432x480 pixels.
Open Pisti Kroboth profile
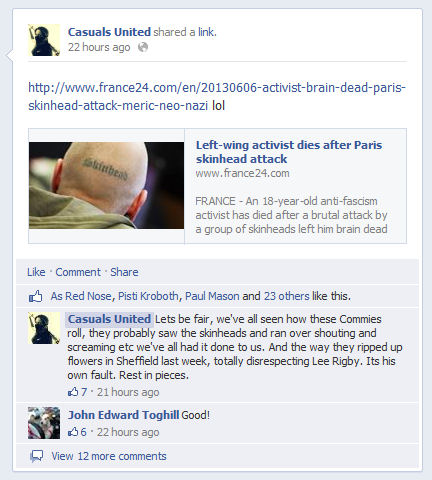pyautogui.click(x=148, y=296)
